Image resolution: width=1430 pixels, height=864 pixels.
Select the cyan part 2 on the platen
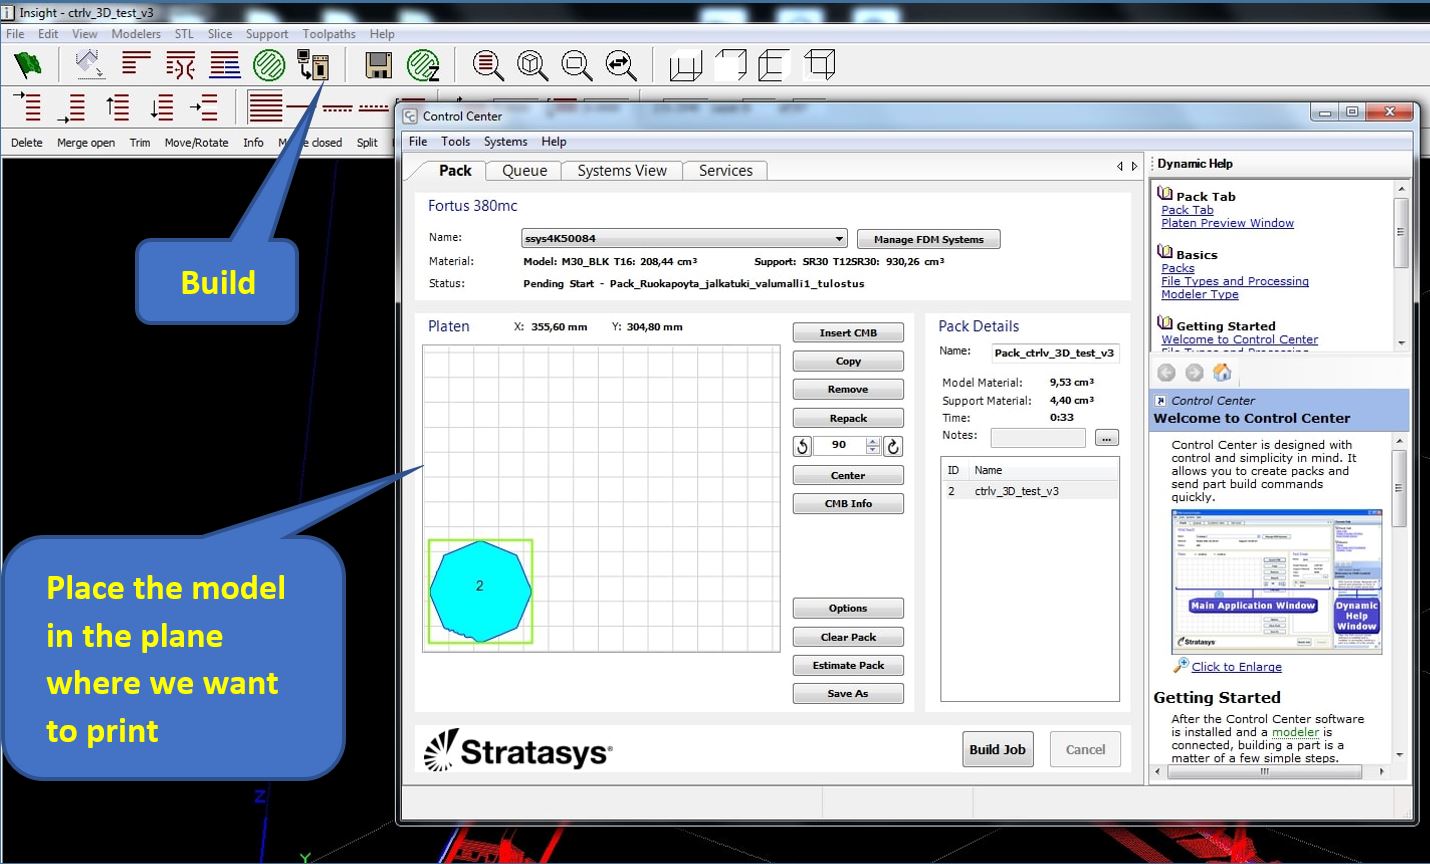click(x=480, y=591)
